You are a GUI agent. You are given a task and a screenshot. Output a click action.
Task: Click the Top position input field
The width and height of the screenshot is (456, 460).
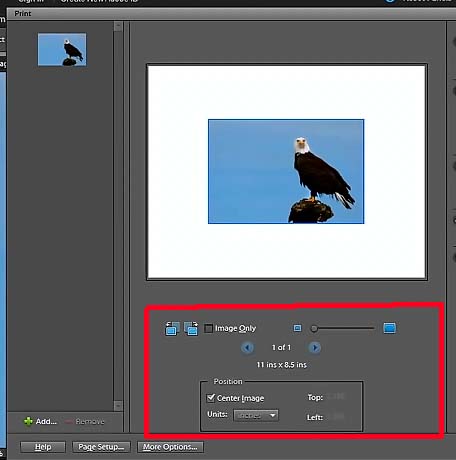click(336, 397)
